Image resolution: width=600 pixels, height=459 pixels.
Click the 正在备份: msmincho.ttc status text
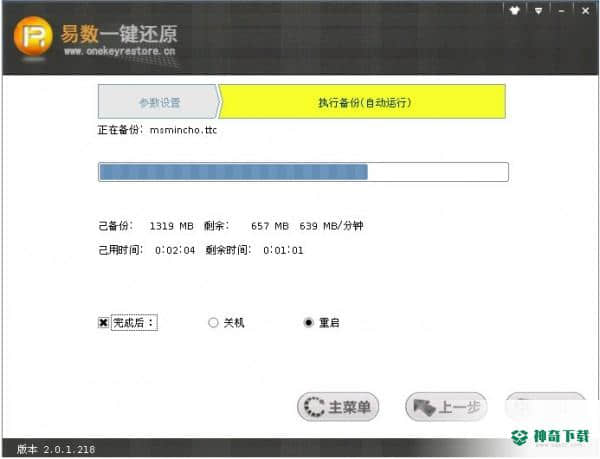point(157,130)
